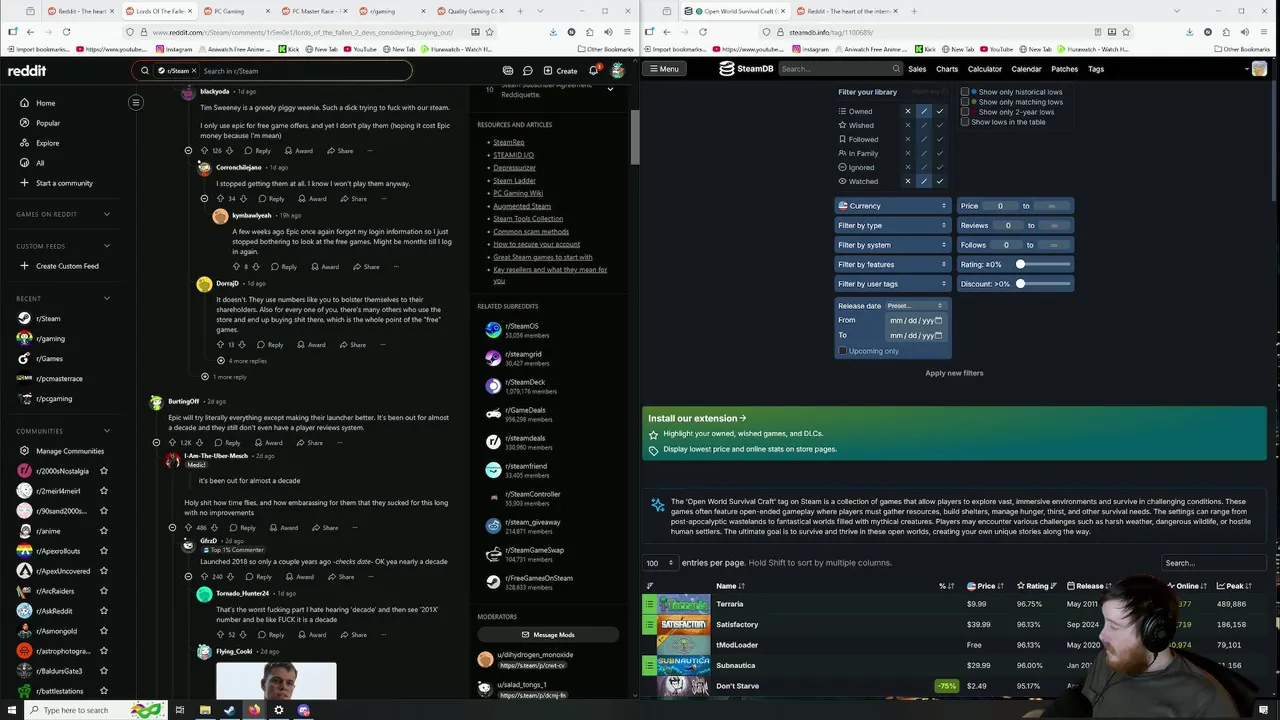1280x720 pixels.
Task: Include only Owned games with checkmark
Action: (x=940, y=111)
